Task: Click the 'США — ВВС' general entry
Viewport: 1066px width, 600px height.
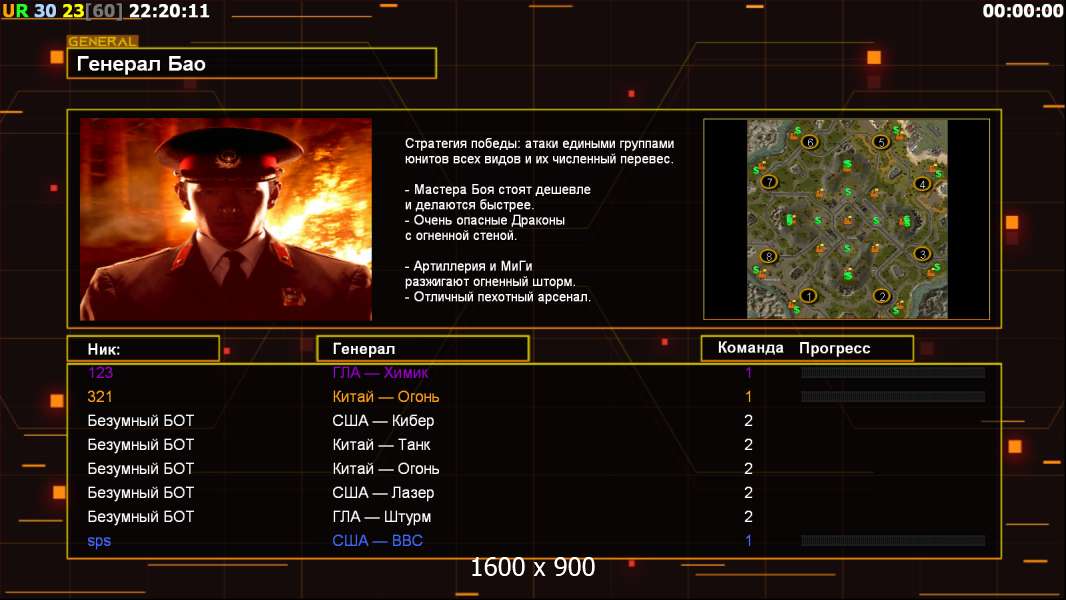Action: [377, 541]
